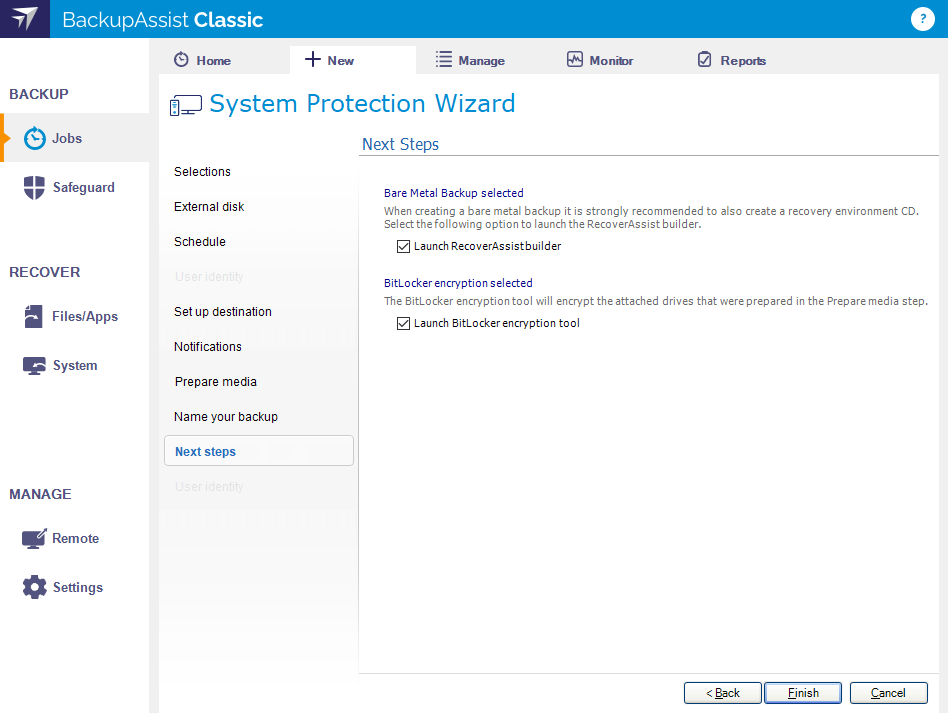Click the Manage list icon
The height and width of the screenshot is (713, 948).
coord(444,59)
